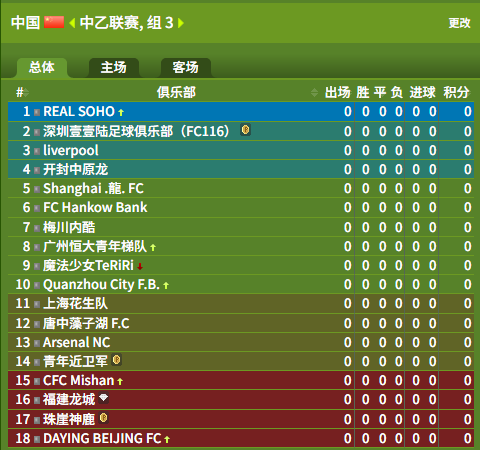This screenshot has width=480, height=450.
Task: Toggle sort arrows beside 俱乐部 column
Action: (x=314, y=92)
